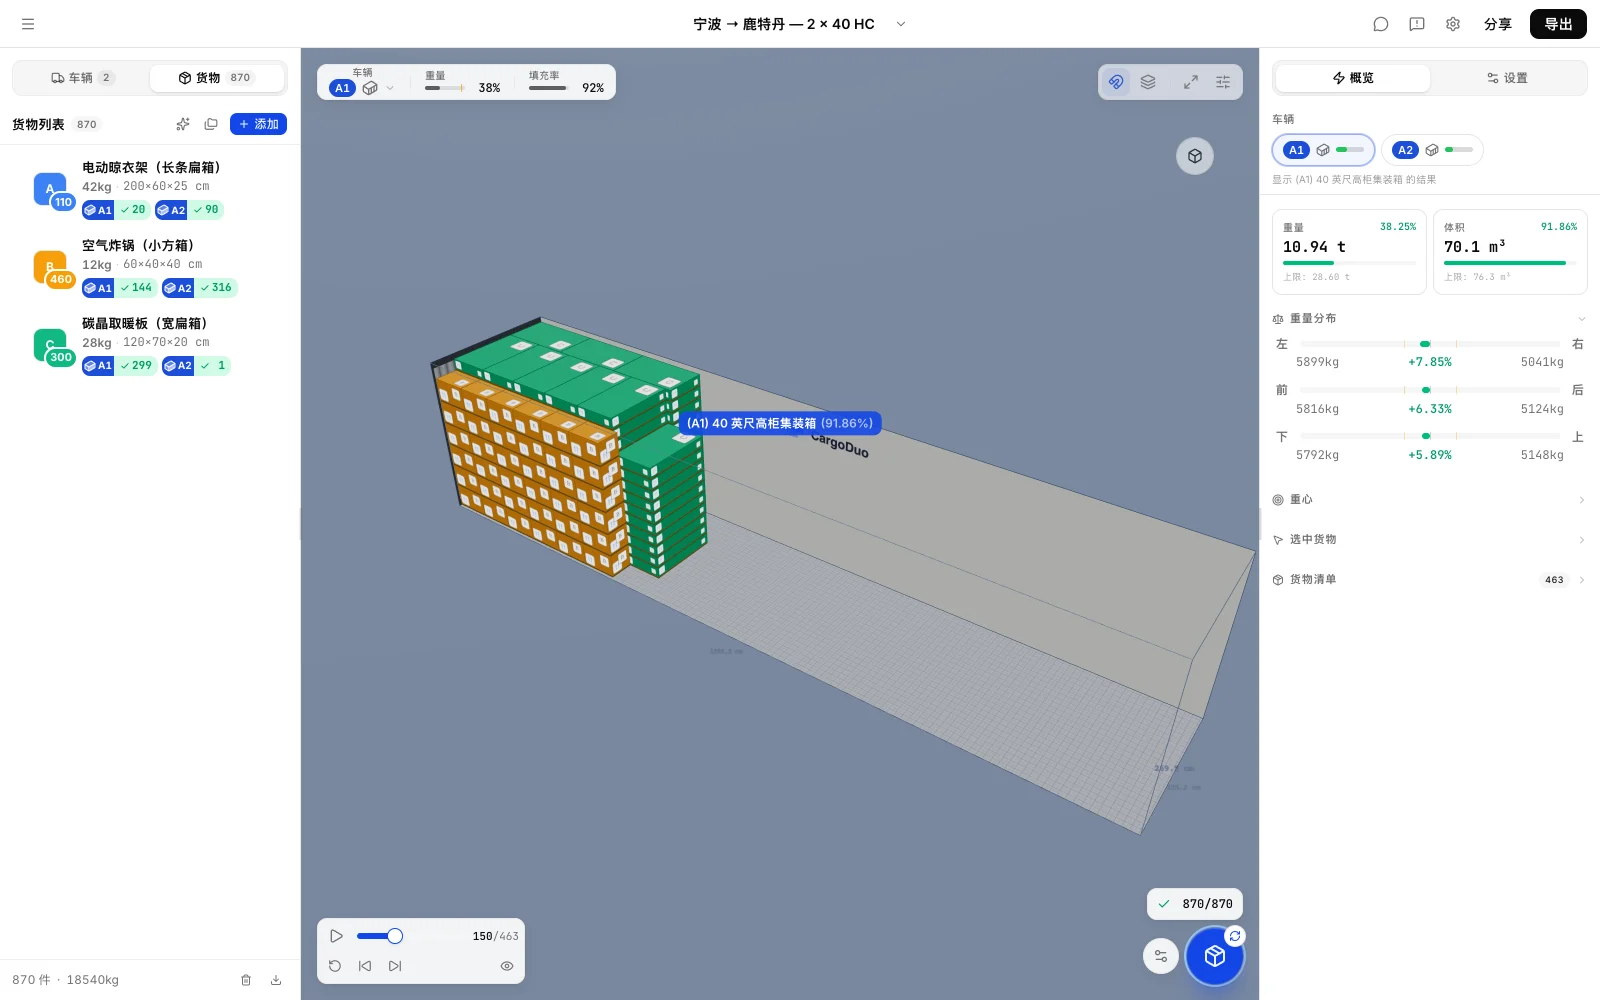
Task: Open the settings gear icon in header
Action: (1453, 24)
